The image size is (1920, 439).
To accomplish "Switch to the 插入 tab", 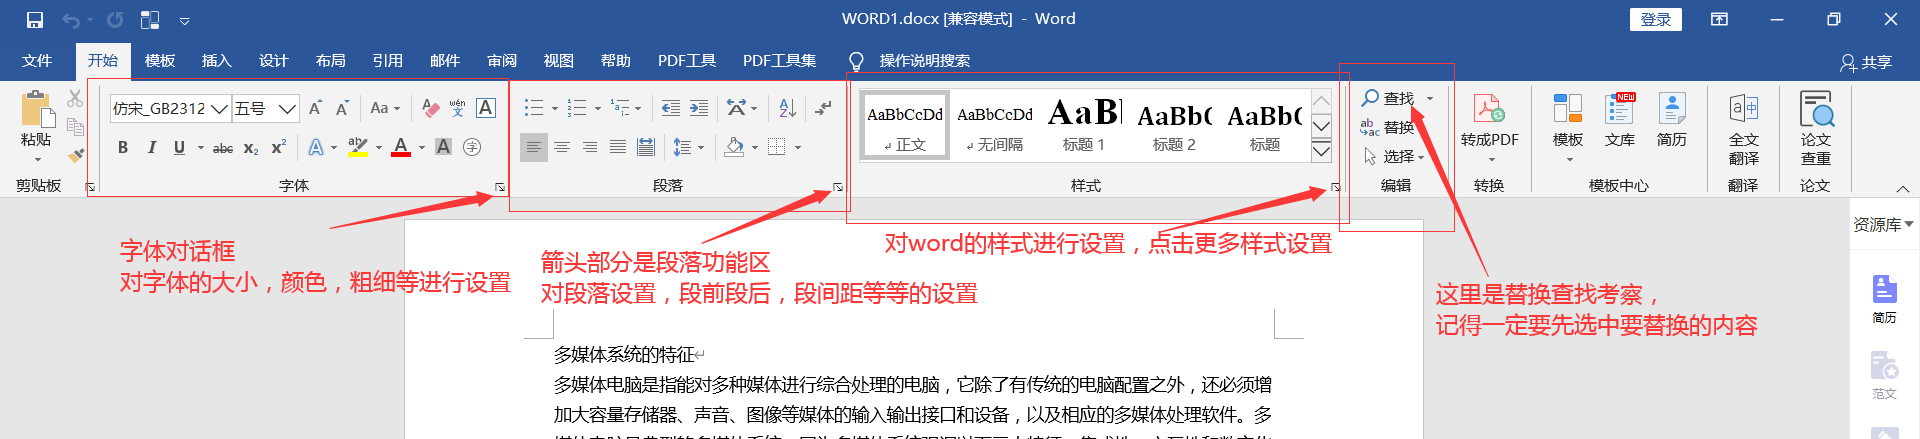I will (216, 61).
